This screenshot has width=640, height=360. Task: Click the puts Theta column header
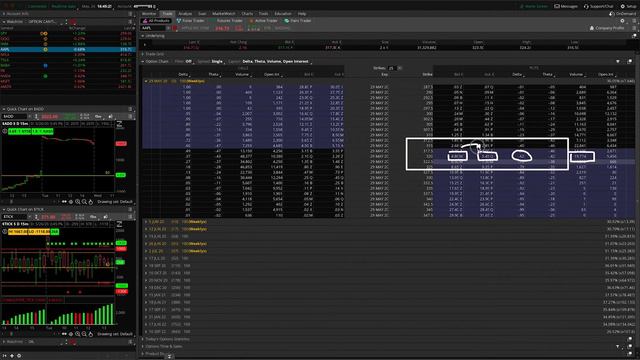pyautogui.click(x=547, y=74)
